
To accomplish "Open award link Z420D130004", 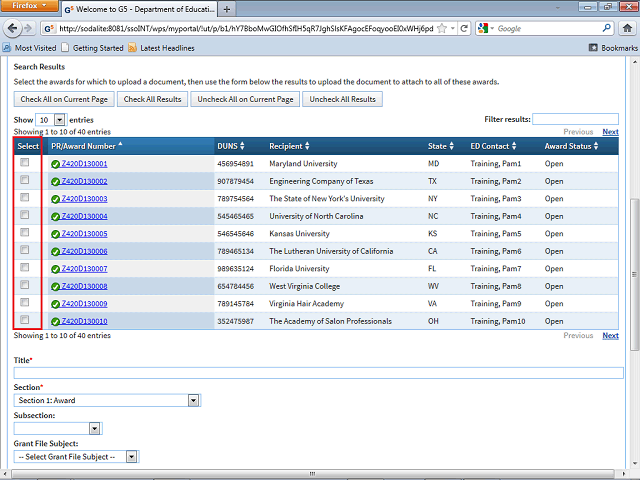I will click(84, 216).
